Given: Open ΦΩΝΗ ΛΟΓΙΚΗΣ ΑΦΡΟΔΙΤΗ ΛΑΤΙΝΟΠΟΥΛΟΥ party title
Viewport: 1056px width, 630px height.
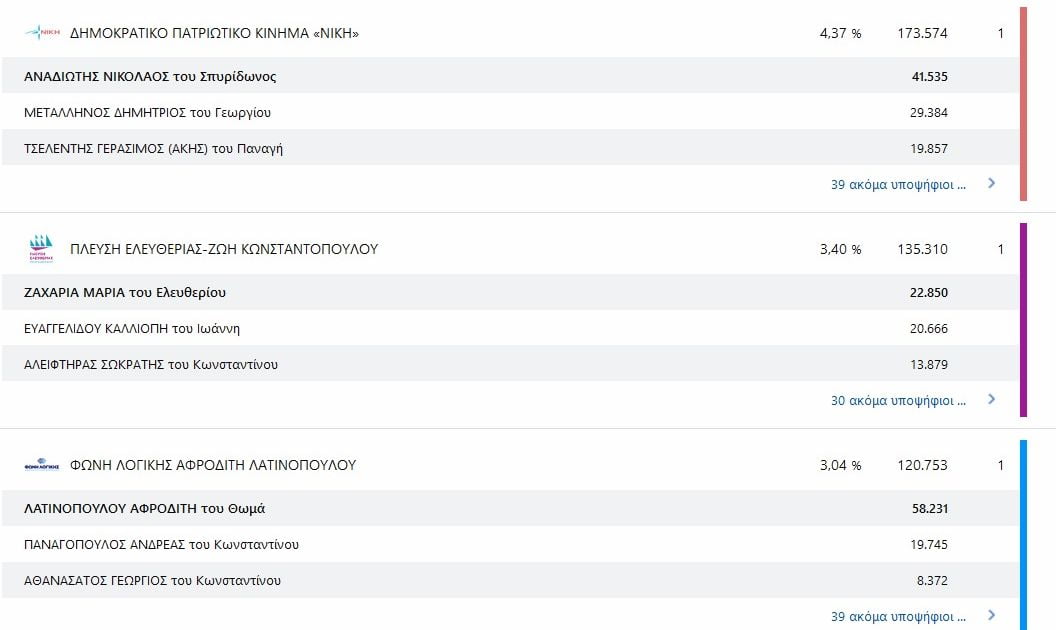Looking at the screenshot, I should pyautogui.click(x=213, y=465).
